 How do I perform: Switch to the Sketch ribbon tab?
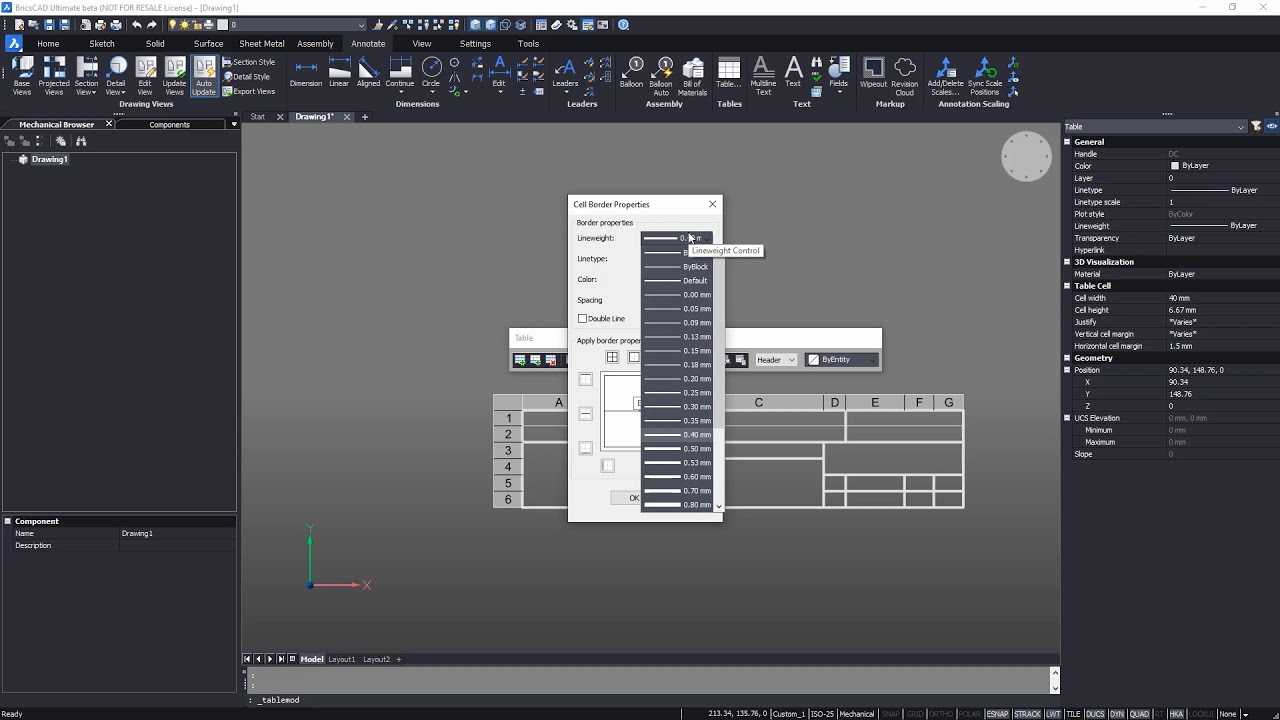coord(102,44)
